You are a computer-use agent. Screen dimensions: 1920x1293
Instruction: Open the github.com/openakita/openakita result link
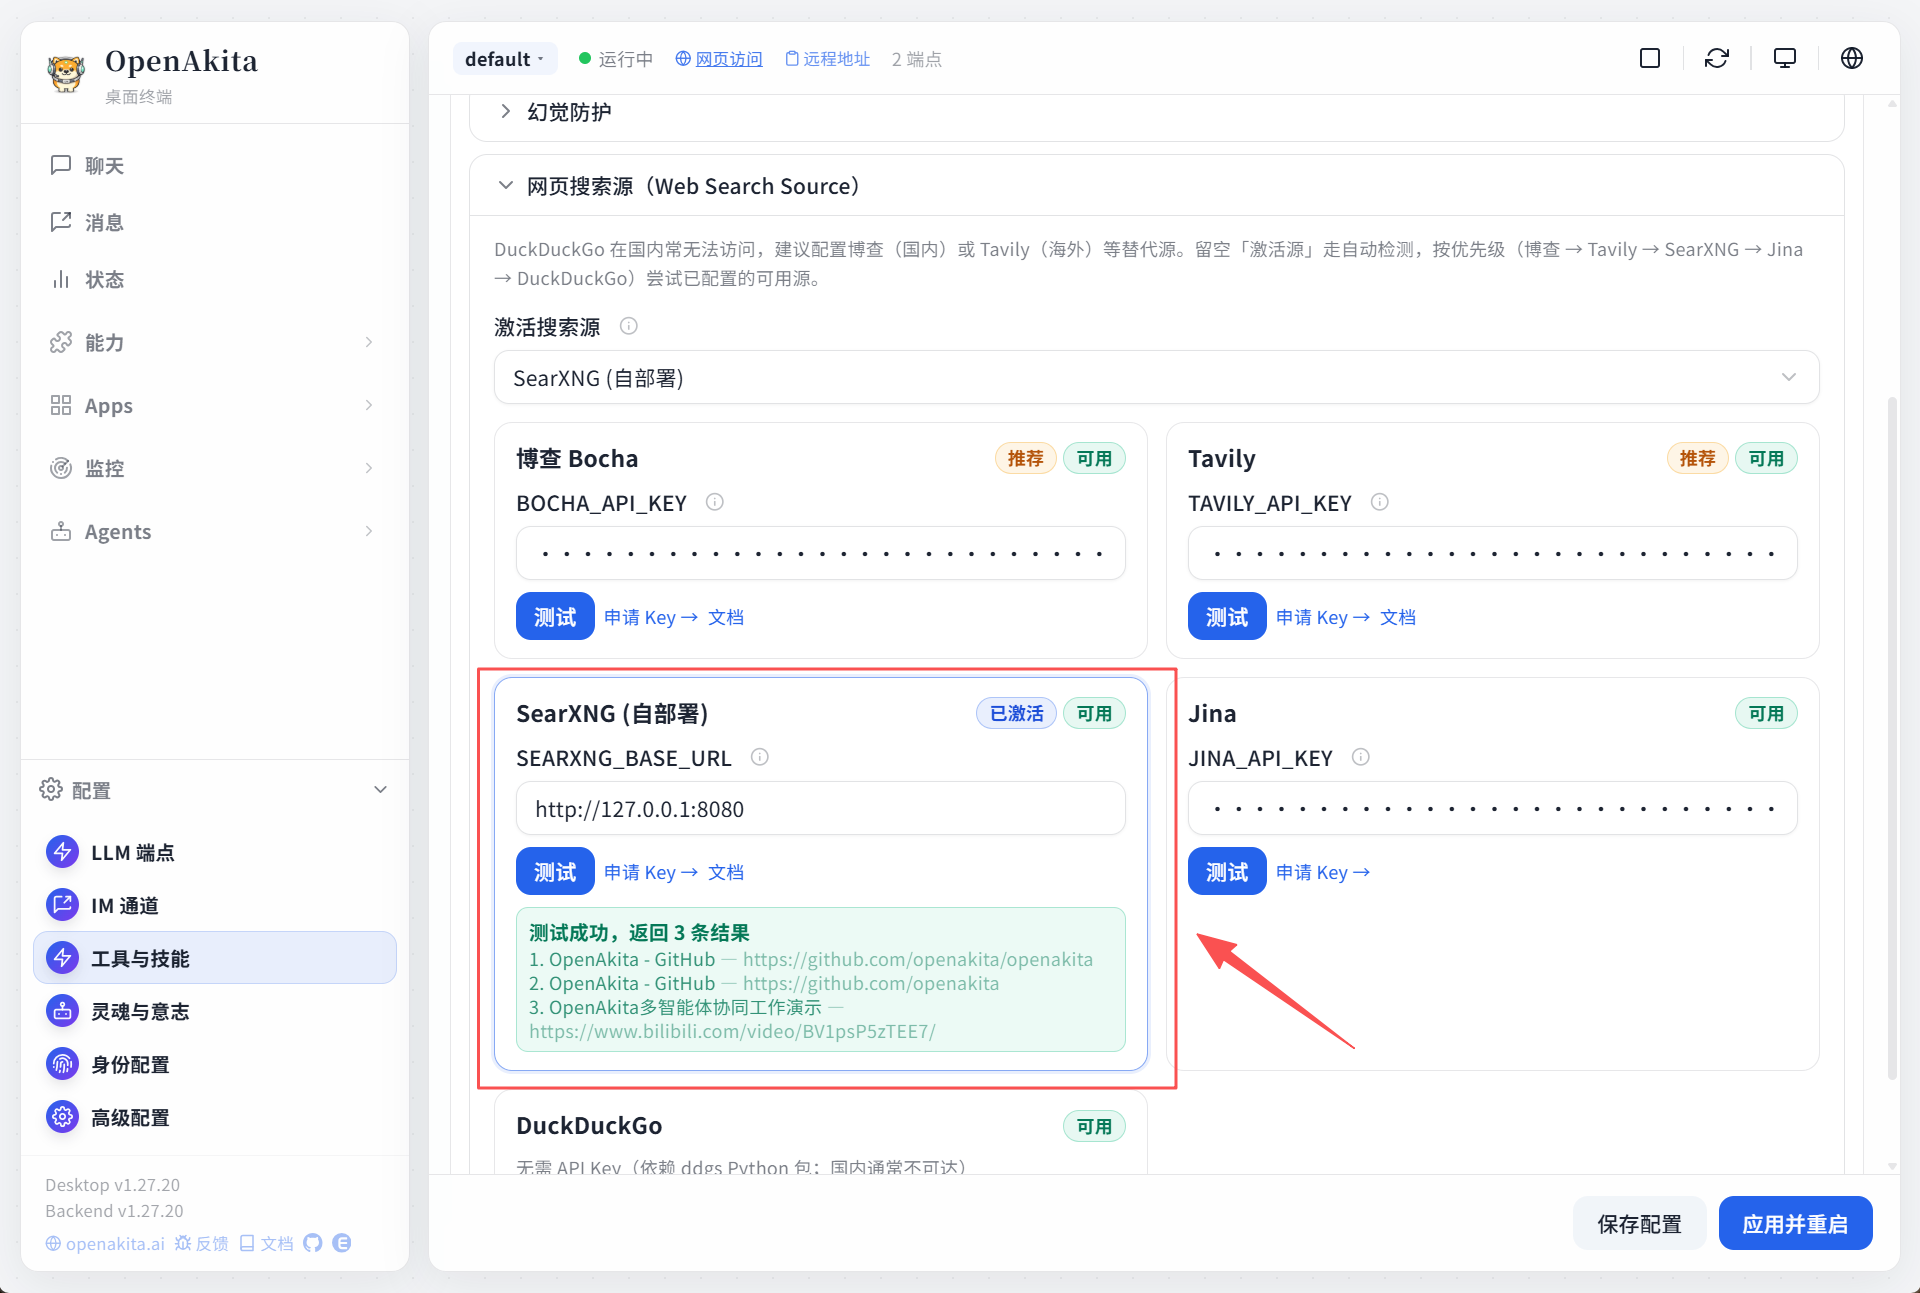pyautogui.click(x=918, y=960)
